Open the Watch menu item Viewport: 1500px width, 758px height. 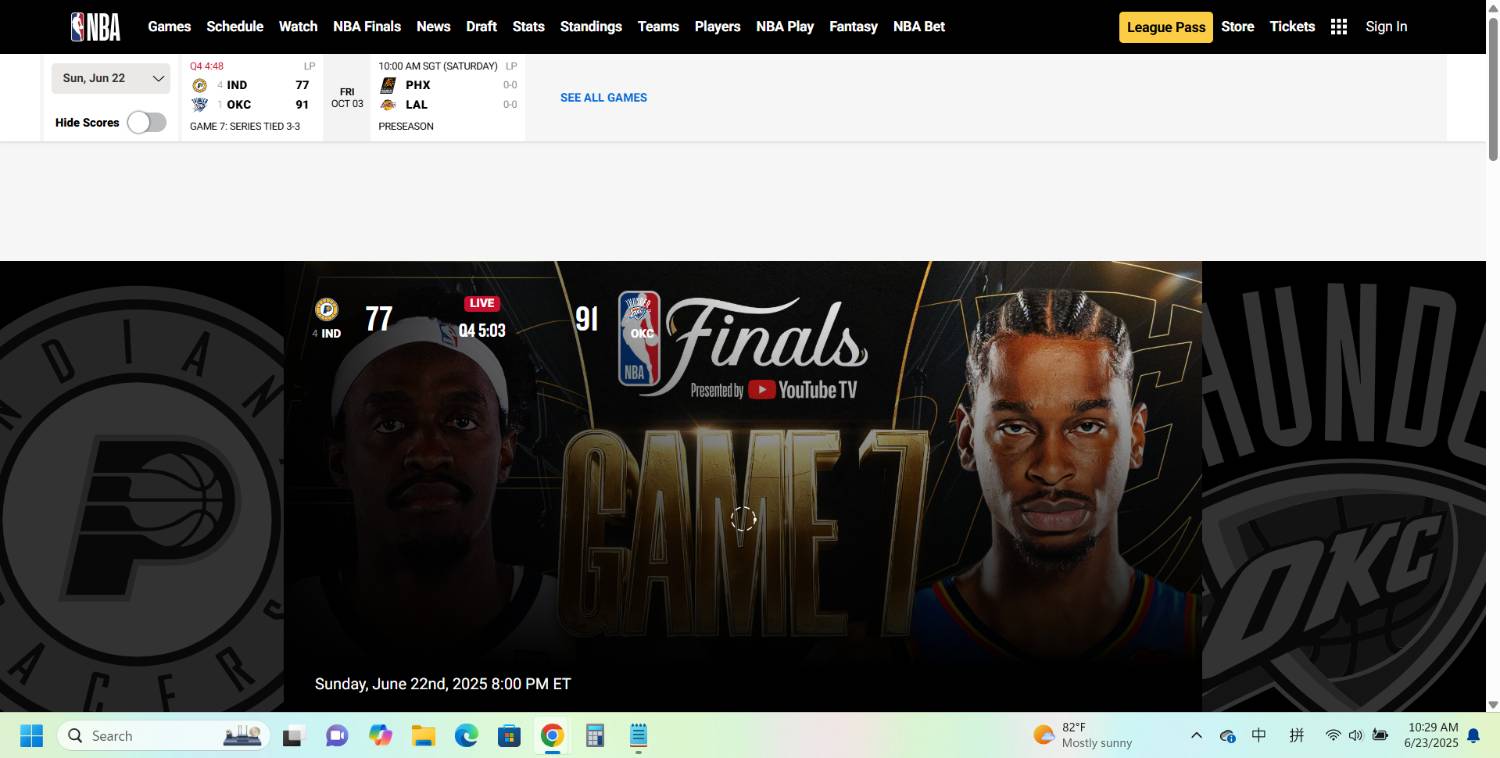tap(298, 27)
